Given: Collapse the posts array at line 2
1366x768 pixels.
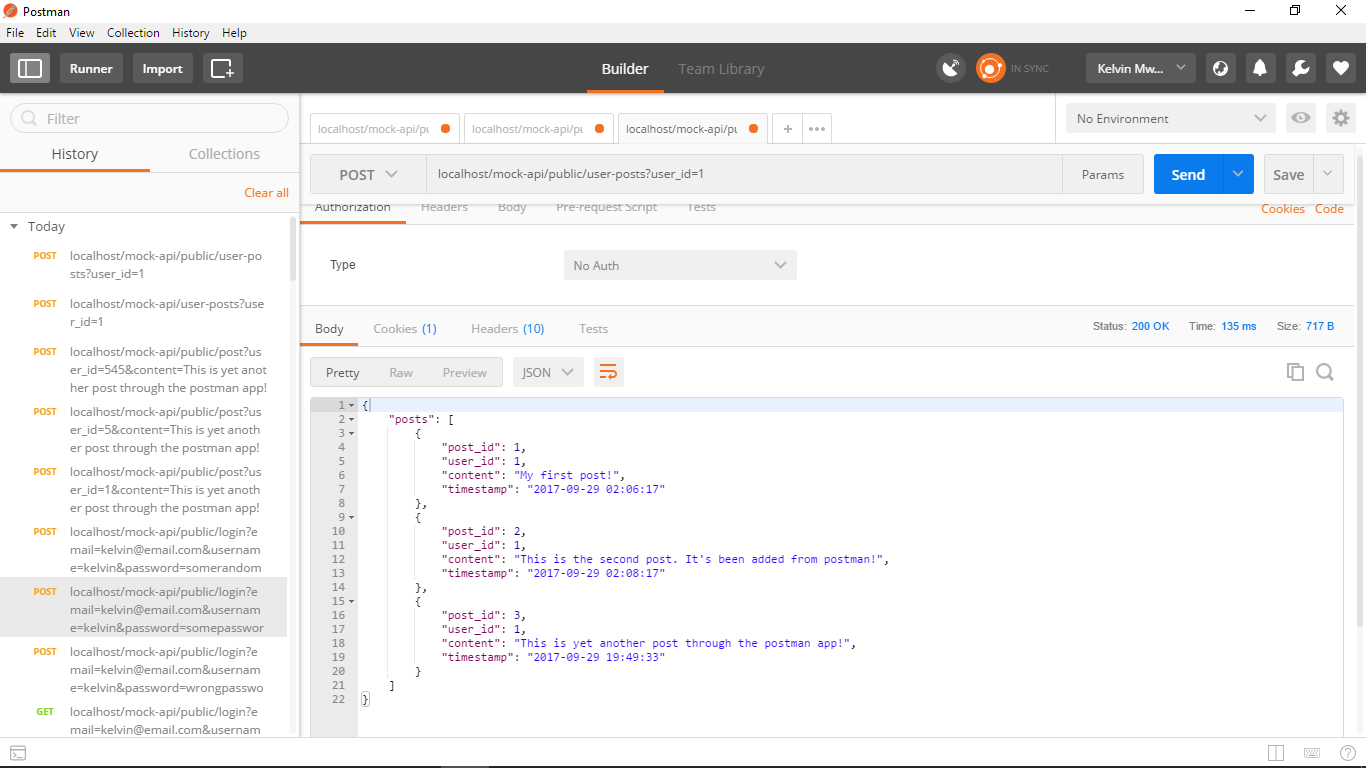Looking at the screenshot, I should point(351,419).
